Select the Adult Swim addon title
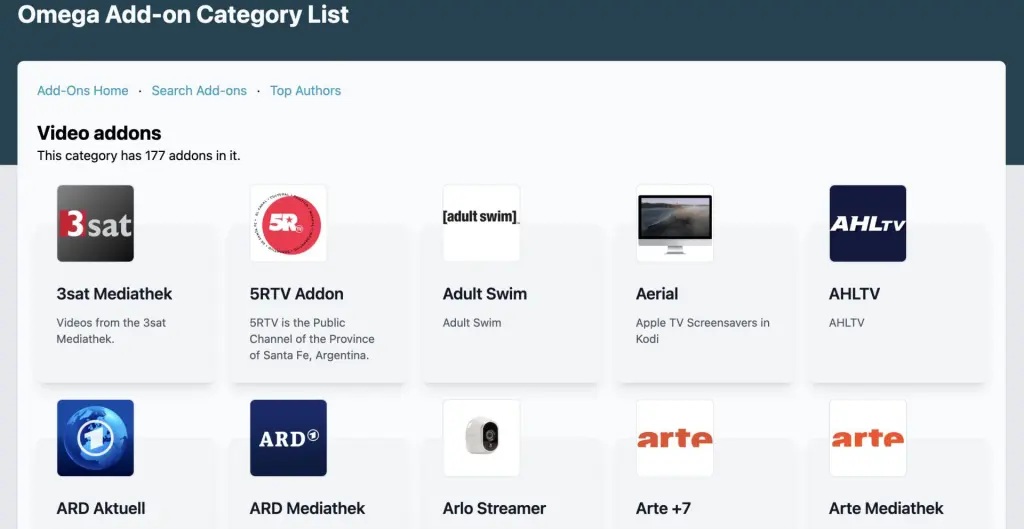The height and width of the screenshot is (529, 1024). [485, 294]
